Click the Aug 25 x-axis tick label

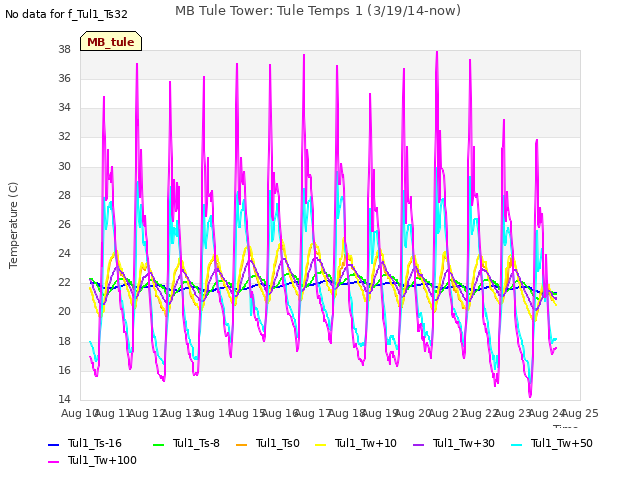[580, 413]
